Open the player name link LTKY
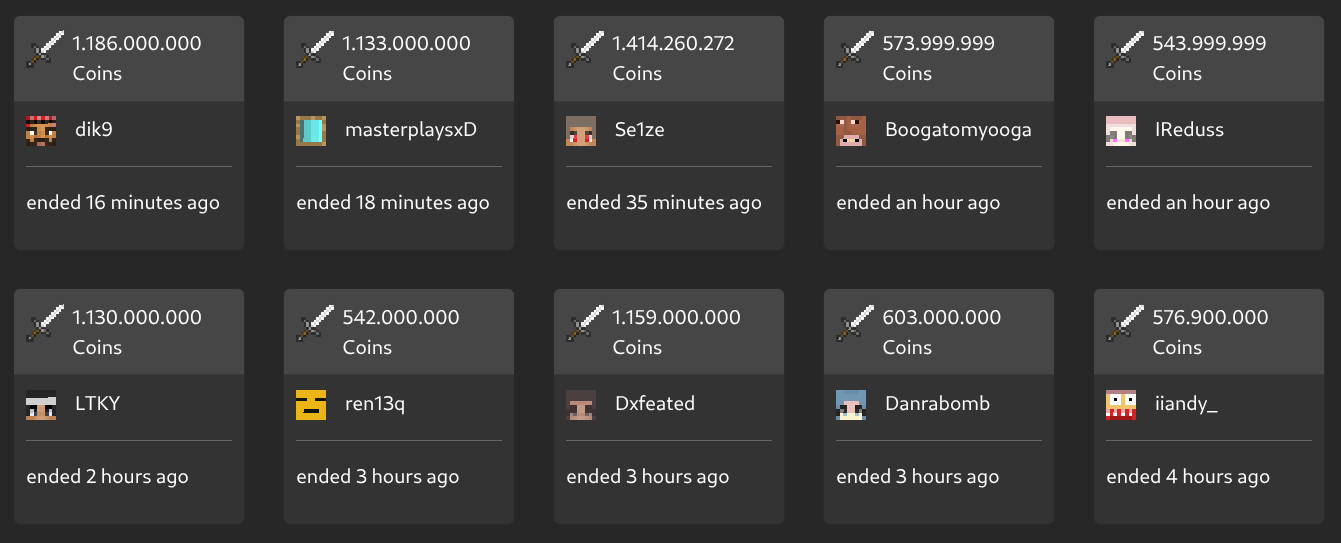 click(x=97, y=404)
